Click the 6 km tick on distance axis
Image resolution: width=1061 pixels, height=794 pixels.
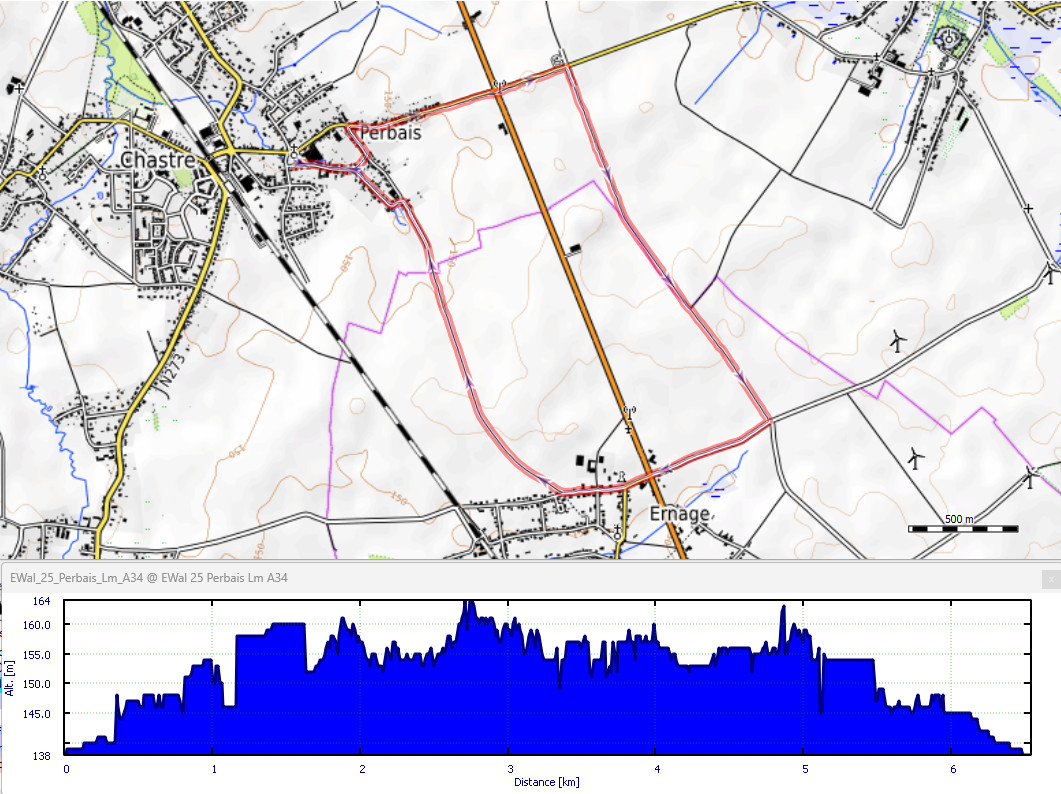click(953, 769)
